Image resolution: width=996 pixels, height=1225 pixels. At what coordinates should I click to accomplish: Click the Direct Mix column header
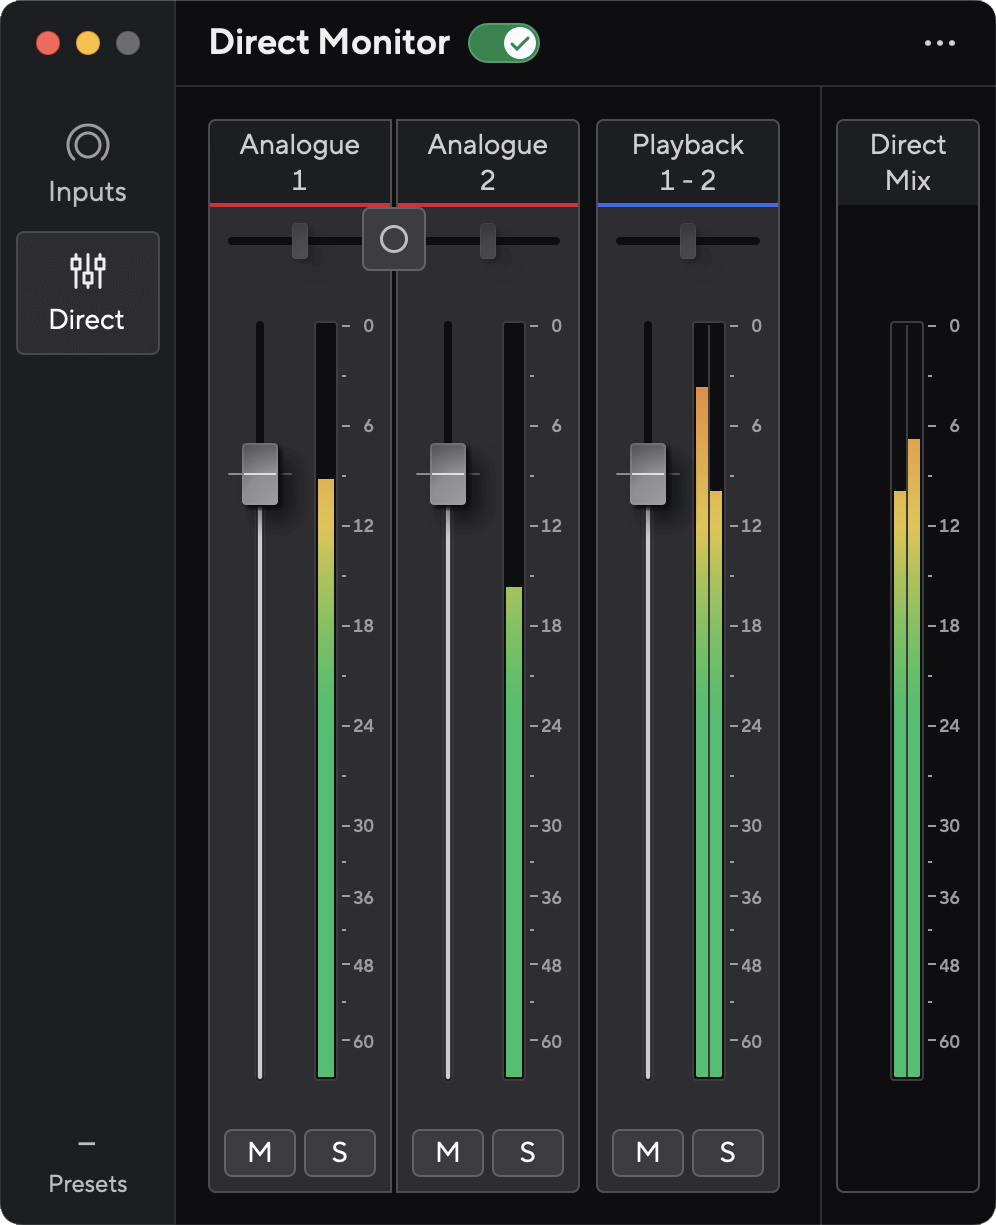[x=907, y=161]
